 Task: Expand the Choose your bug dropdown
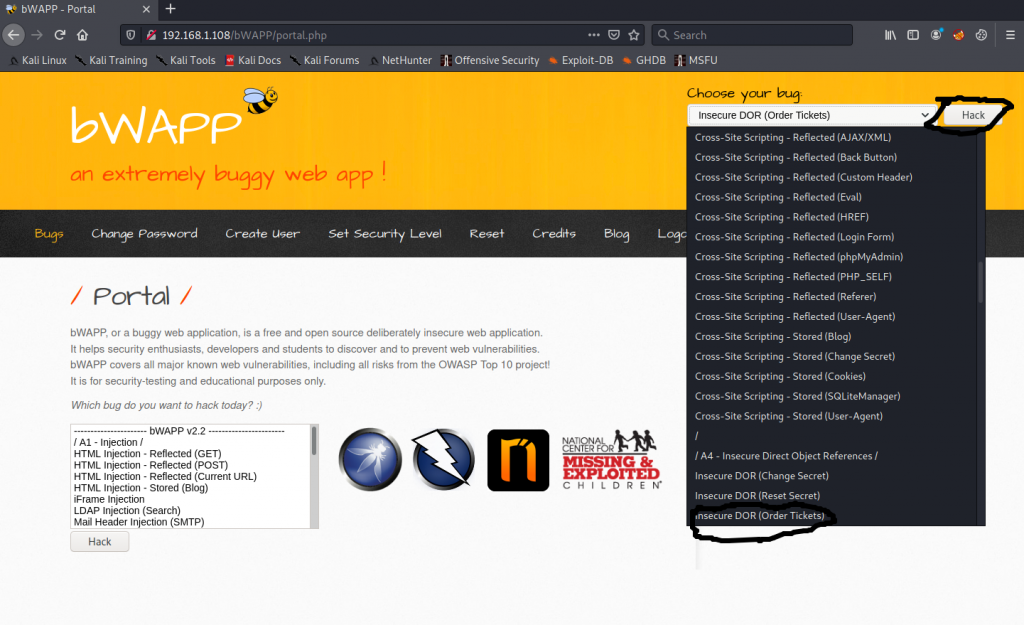(810, 115)
